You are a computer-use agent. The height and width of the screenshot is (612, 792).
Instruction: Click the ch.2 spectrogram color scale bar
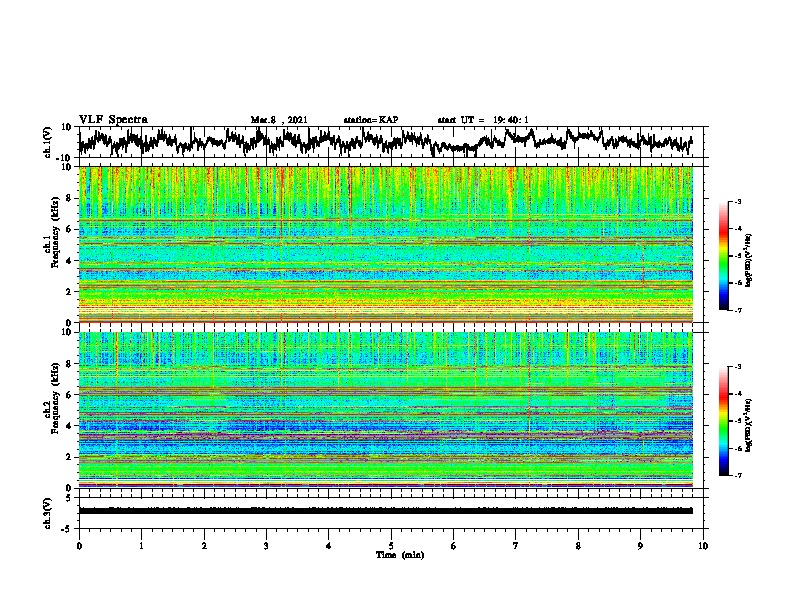coord(723,421)
